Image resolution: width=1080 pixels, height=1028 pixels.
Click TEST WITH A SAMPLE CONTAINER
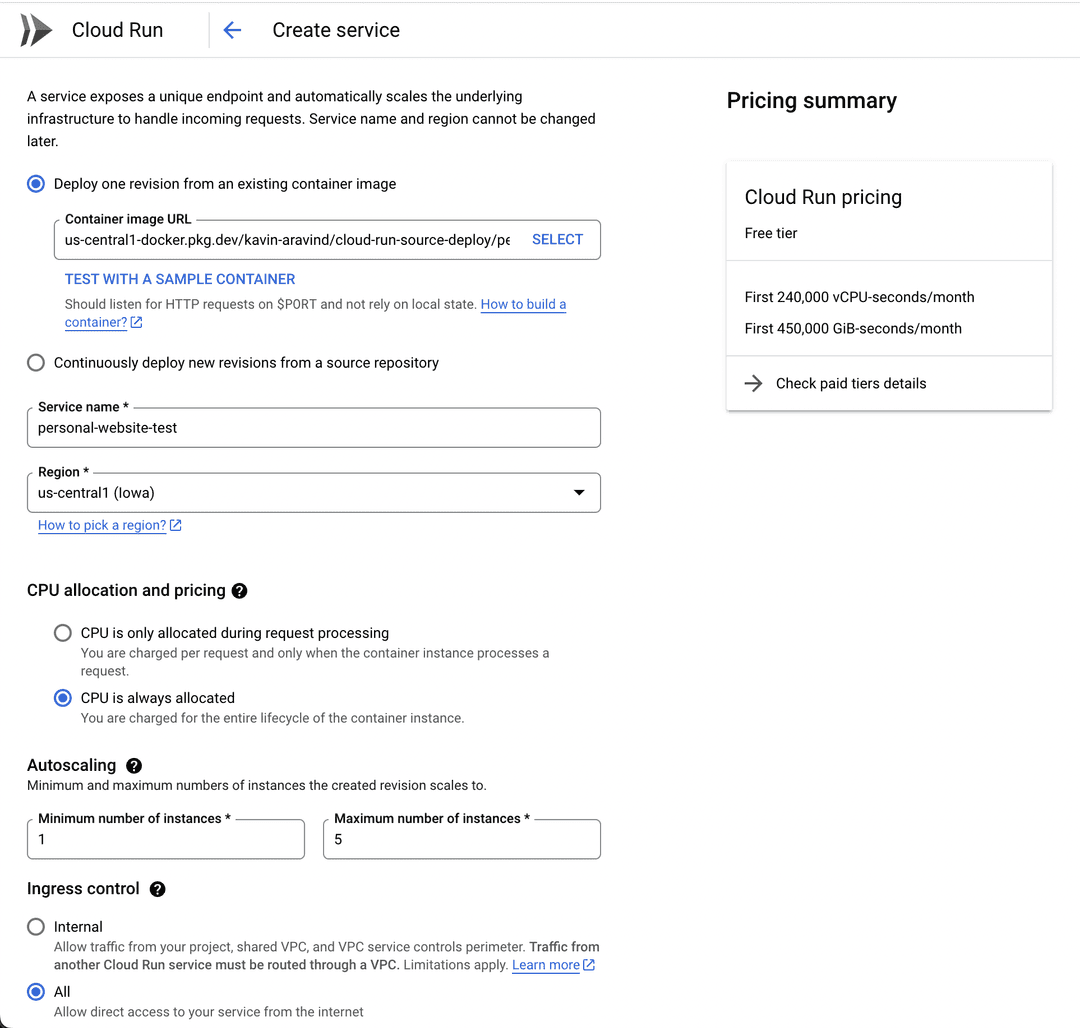coord(180,279)
